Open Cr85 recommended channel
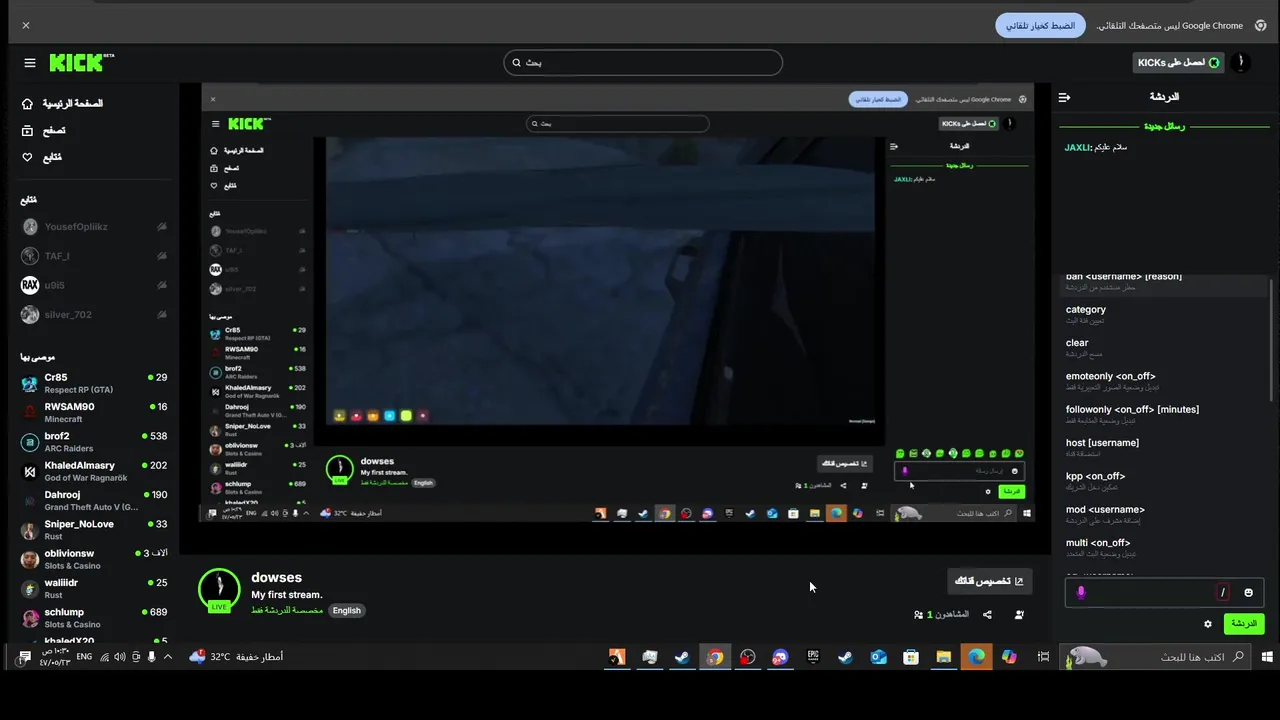Viewport: 1280px width, 720px height. pyautogui.click(x=94, y=383)
